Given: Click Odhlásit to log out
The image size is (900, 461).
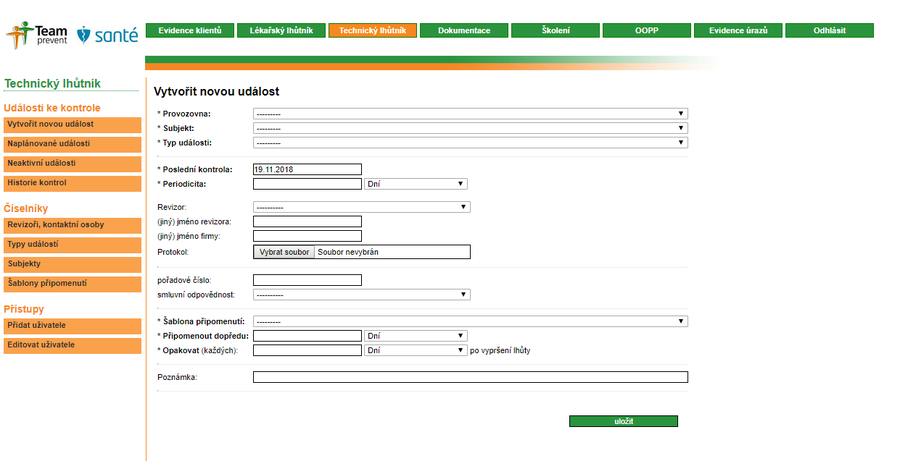Looking at the screenshot, I should [829, 30].
